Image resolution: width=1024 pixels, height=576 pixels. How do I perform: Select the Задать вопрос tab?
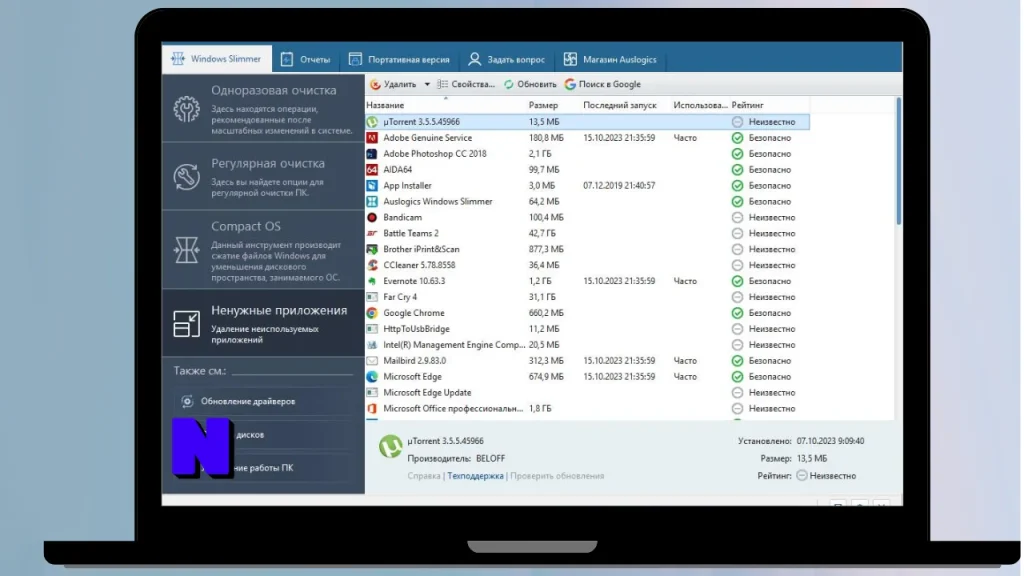pyautogui.click(x=507, y=59)
